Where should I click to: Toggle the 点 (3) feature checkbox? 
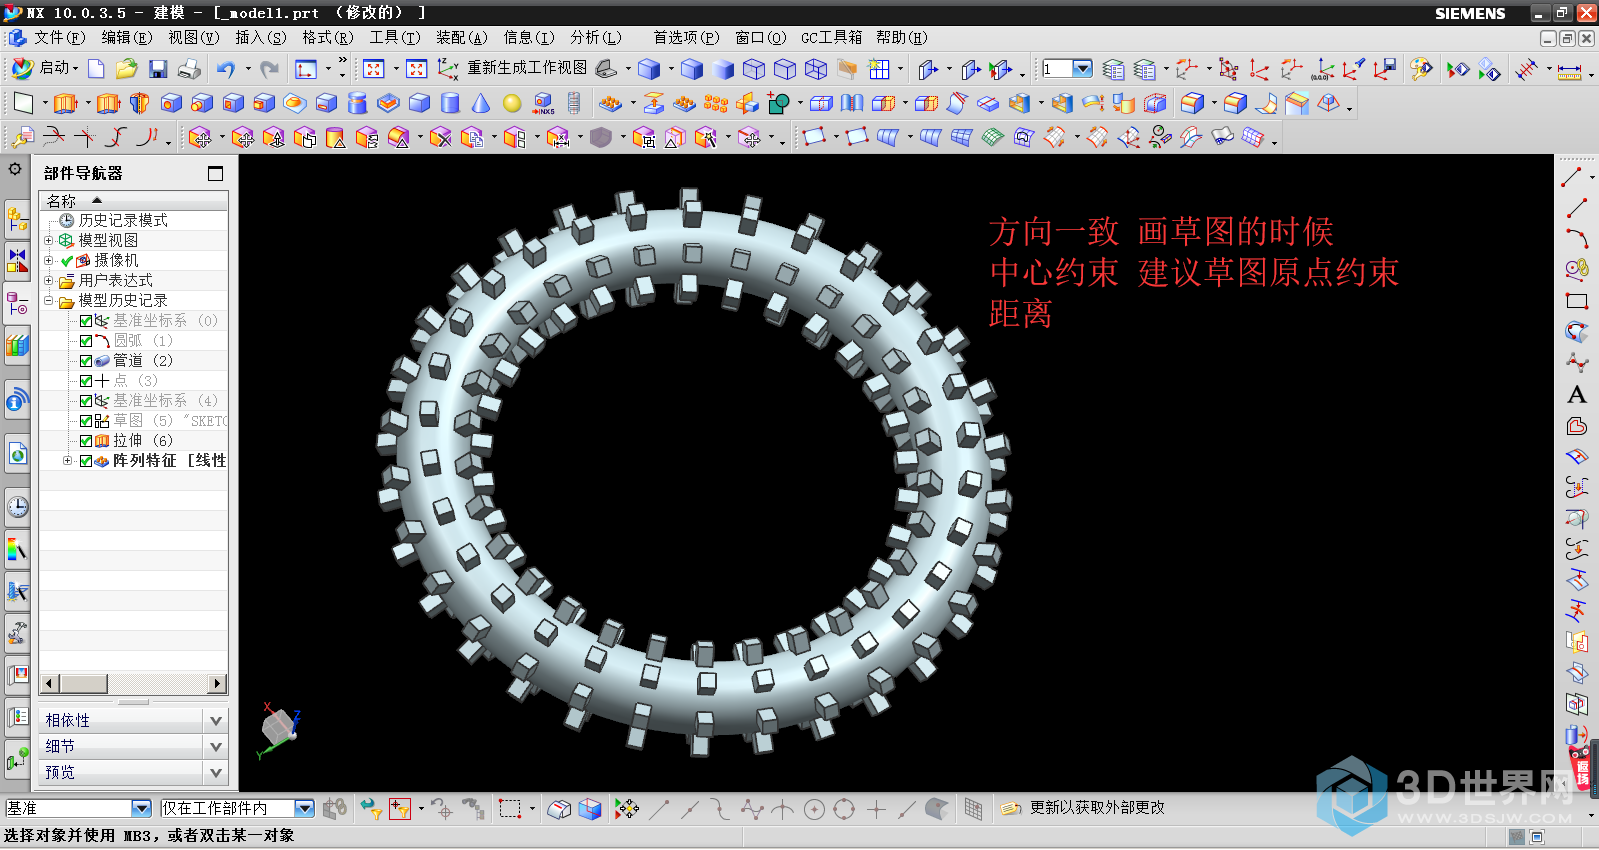pyautogui.click(x=86, y=380)
